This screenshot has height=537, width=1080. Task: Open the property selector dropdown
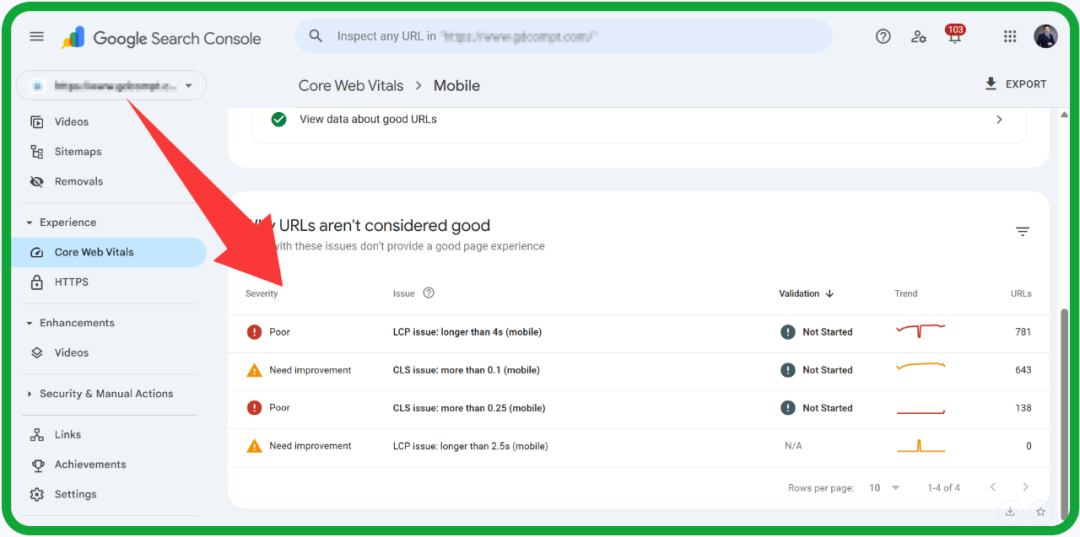pos(112,86)
